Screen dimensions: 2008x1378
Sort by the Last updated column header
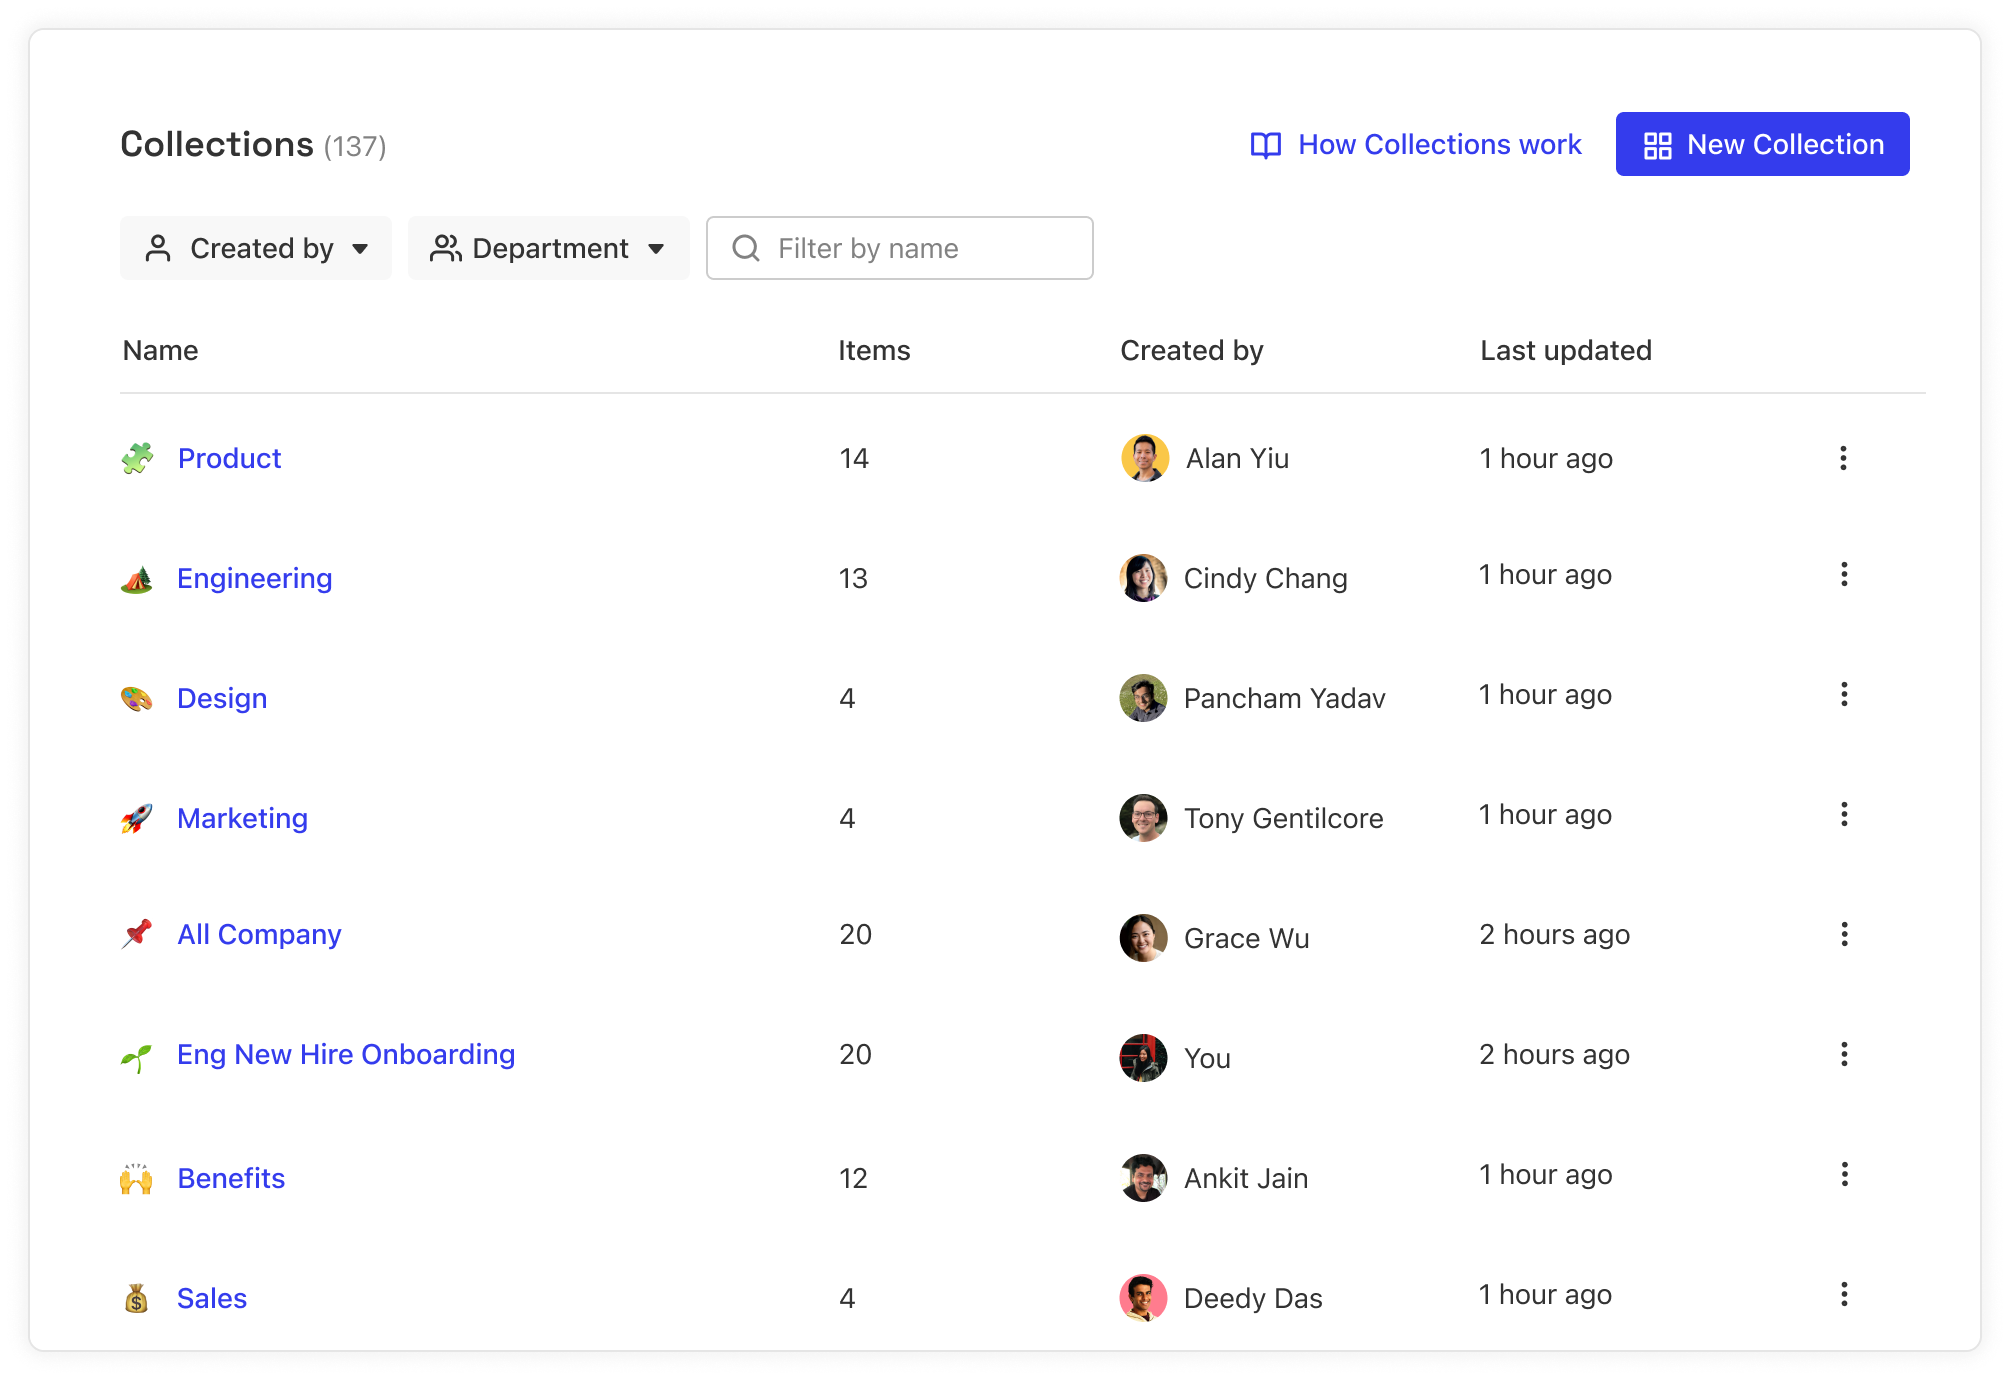tap(1565, 350)
